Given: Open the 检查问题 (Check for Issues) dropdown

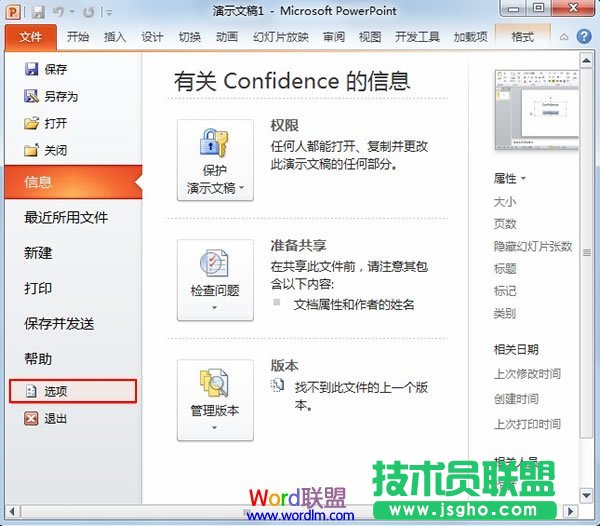Looking at the screenshot, I should pyautogui.click(x=215, y=280).
